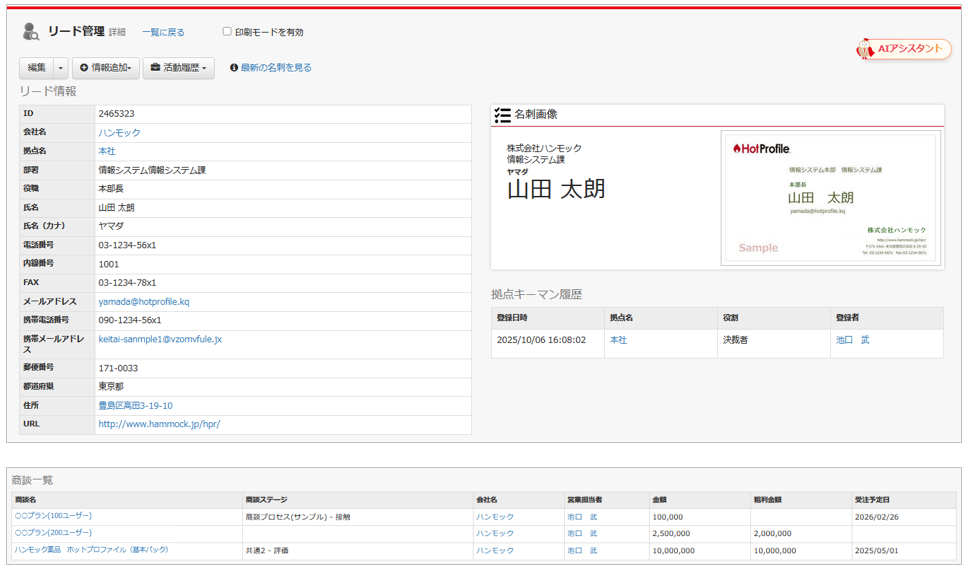This screenshot has height=571, width=968.
Task: Click the lead management person icon
Action: [31, 32]
